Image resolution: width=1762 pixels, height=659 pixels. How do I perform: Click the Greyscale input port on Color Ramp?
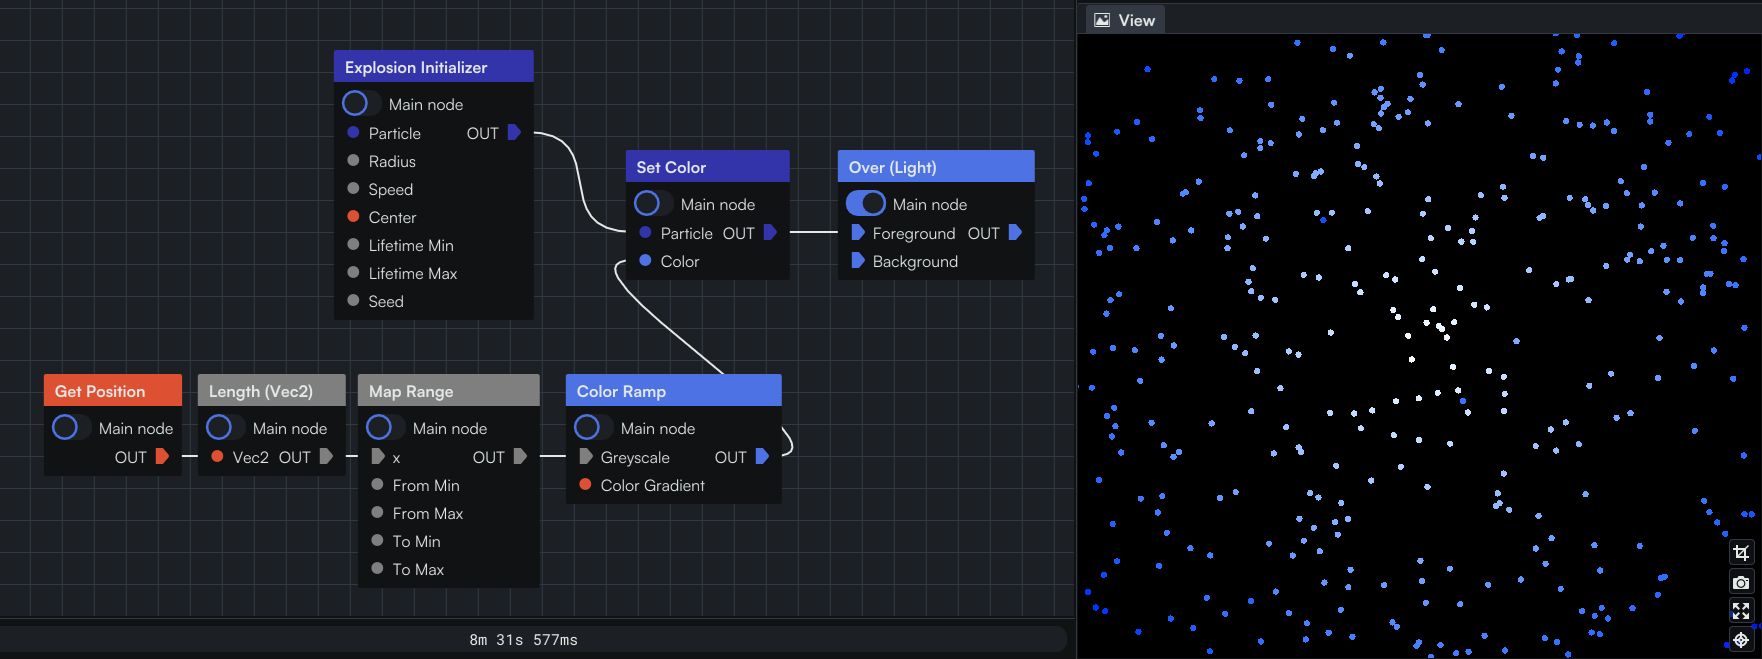click(586, 457)
